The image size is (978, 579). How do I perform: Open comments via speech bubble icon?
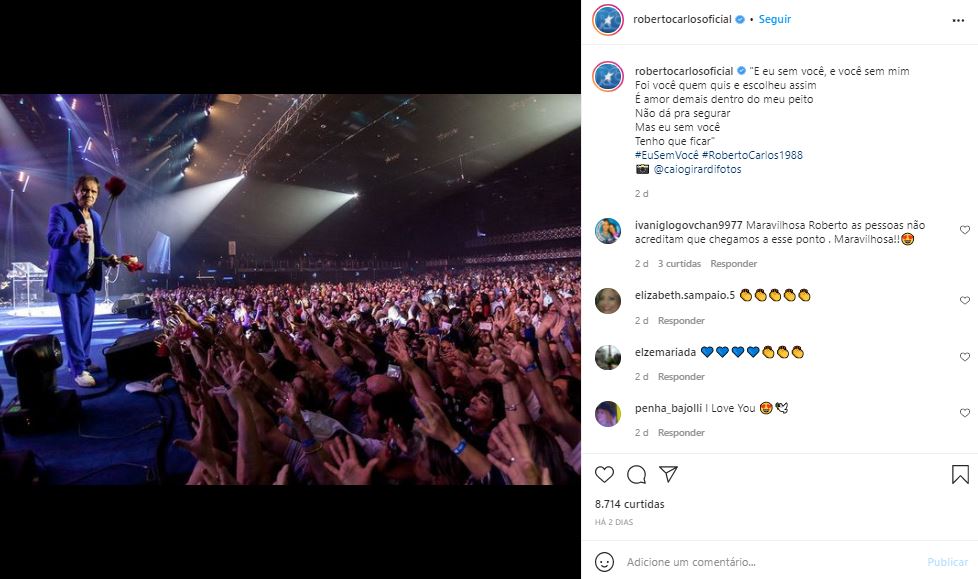tap(636, 474)
